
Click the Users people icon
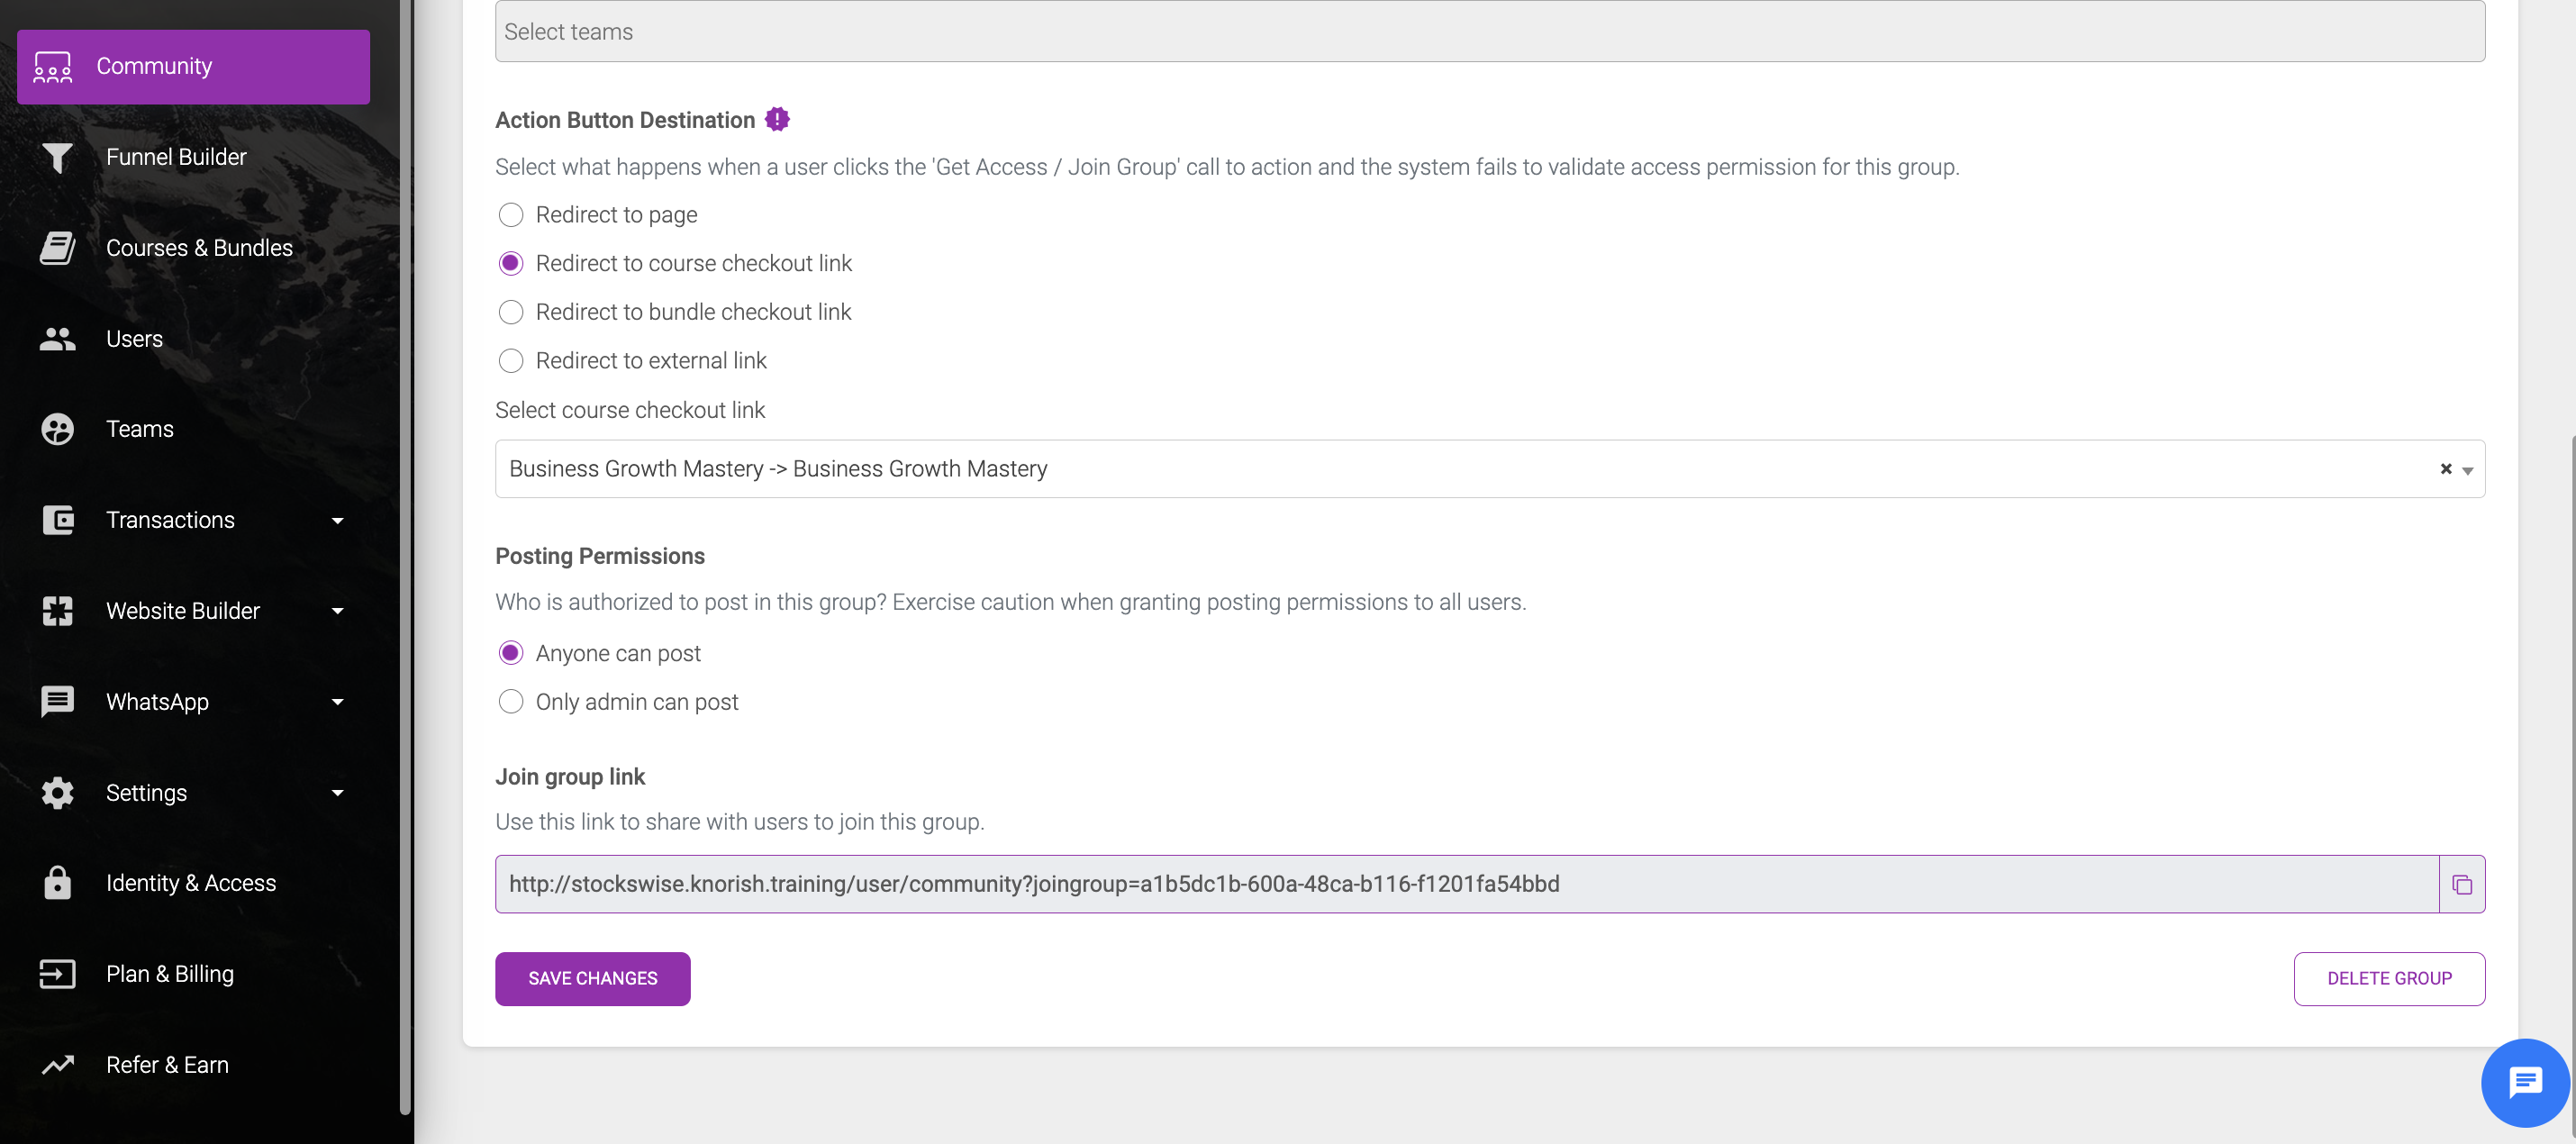pos(57,339)
